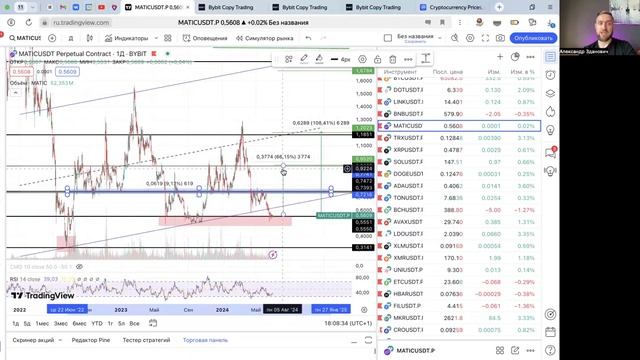Expand the Без названия layout dropdown
Screen dimensions: 640x360
(x=440, y=38)
